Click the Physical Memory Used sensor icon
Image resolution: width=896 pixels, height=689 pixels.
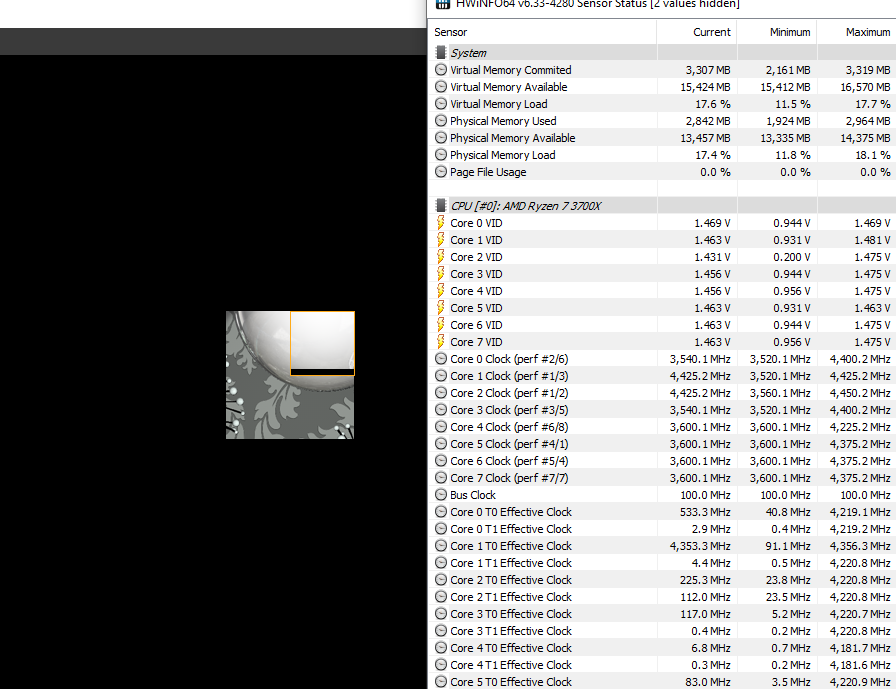click(x=441, y=121)
